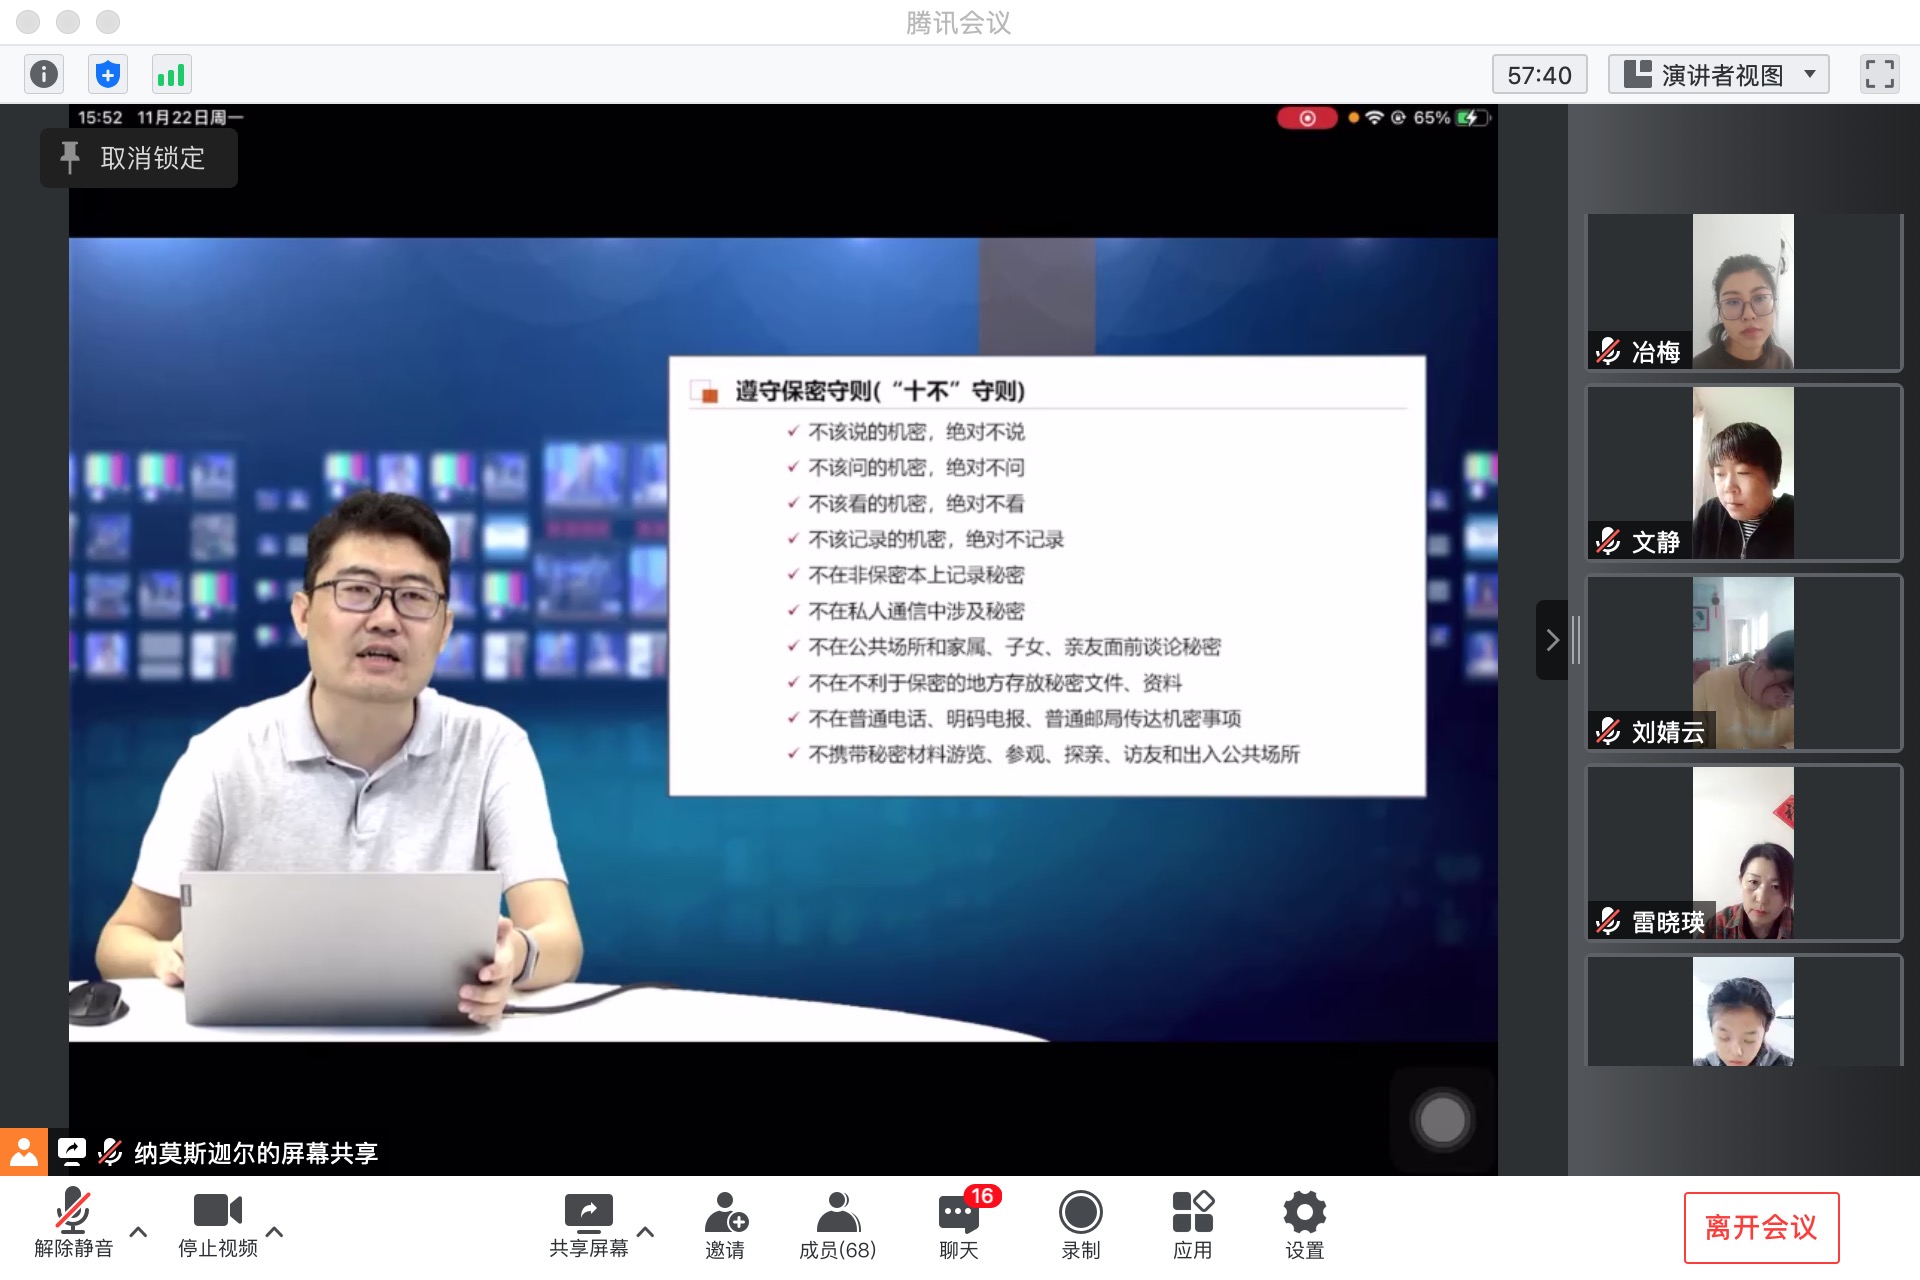Open the speaker view dropdown
The width and height of the screenshot is (1920, 1280).
pyautogui.click(x=1718, y=75)
